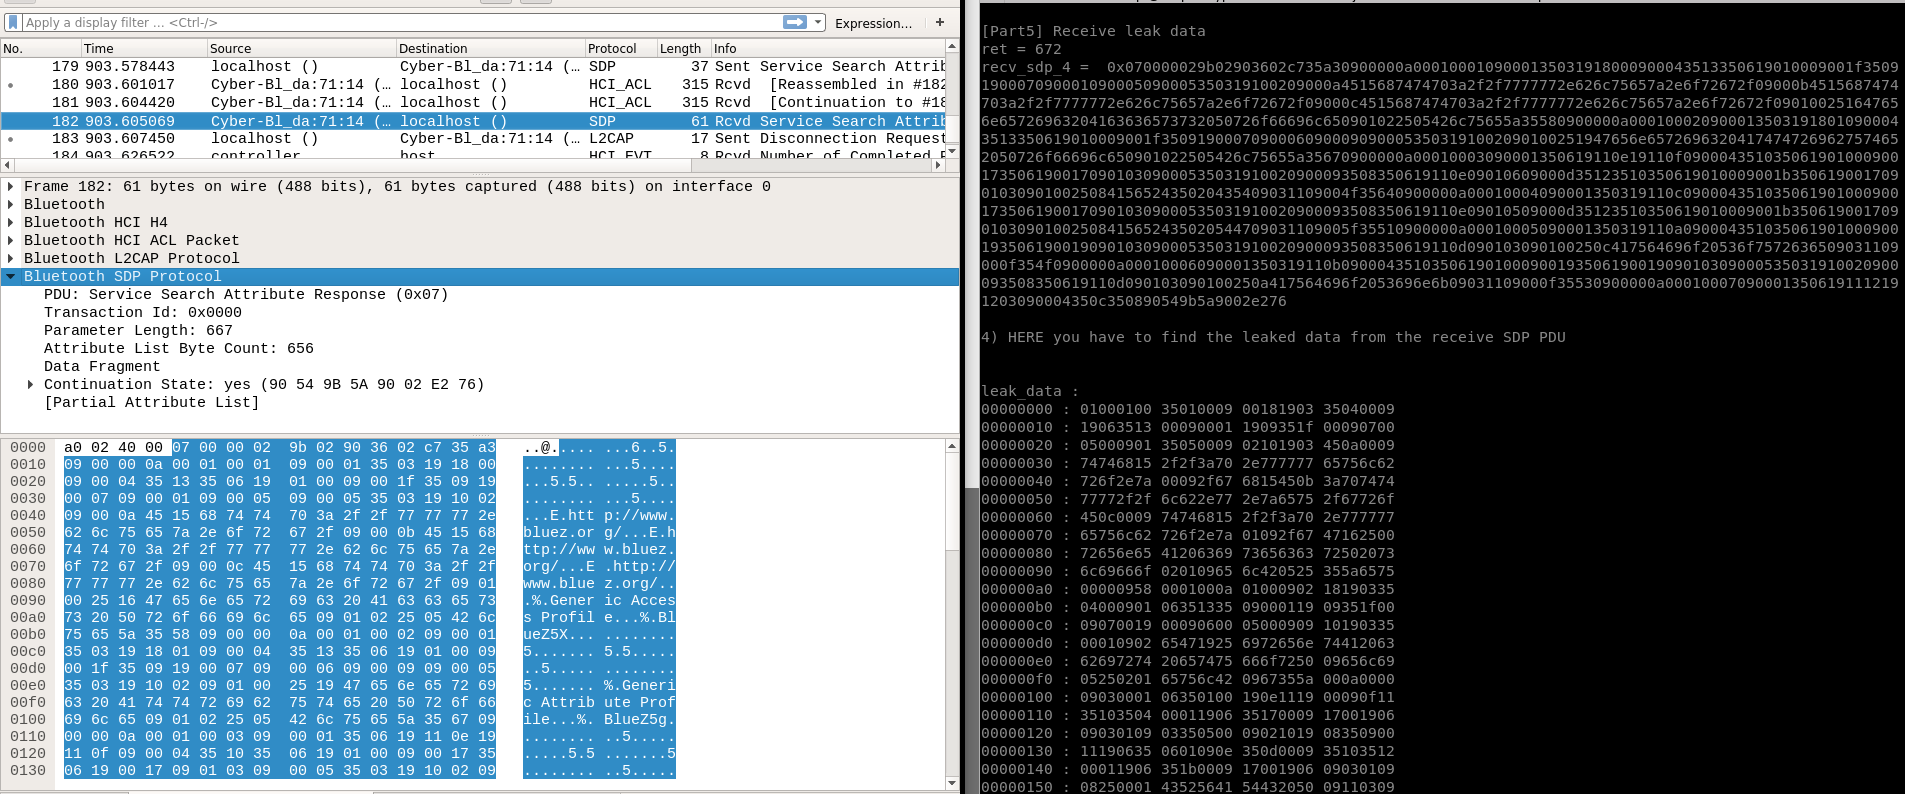Select packet 183 L2CAP row
This screenshot has width=1905, height=794.
(473, 139)
